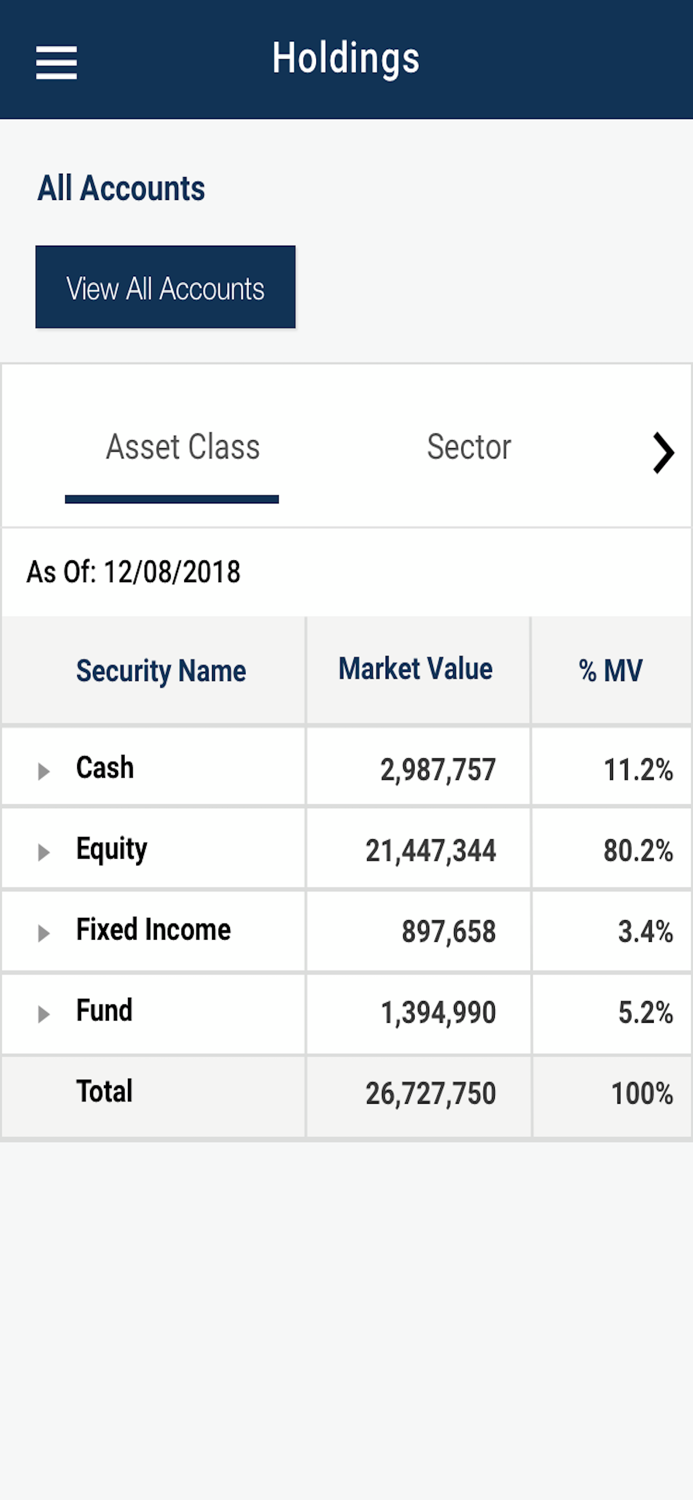693x1500 pixels.
Task: Expand the Fixed Income asset class row
Action: pyautogui.click(x=44, y=932)
